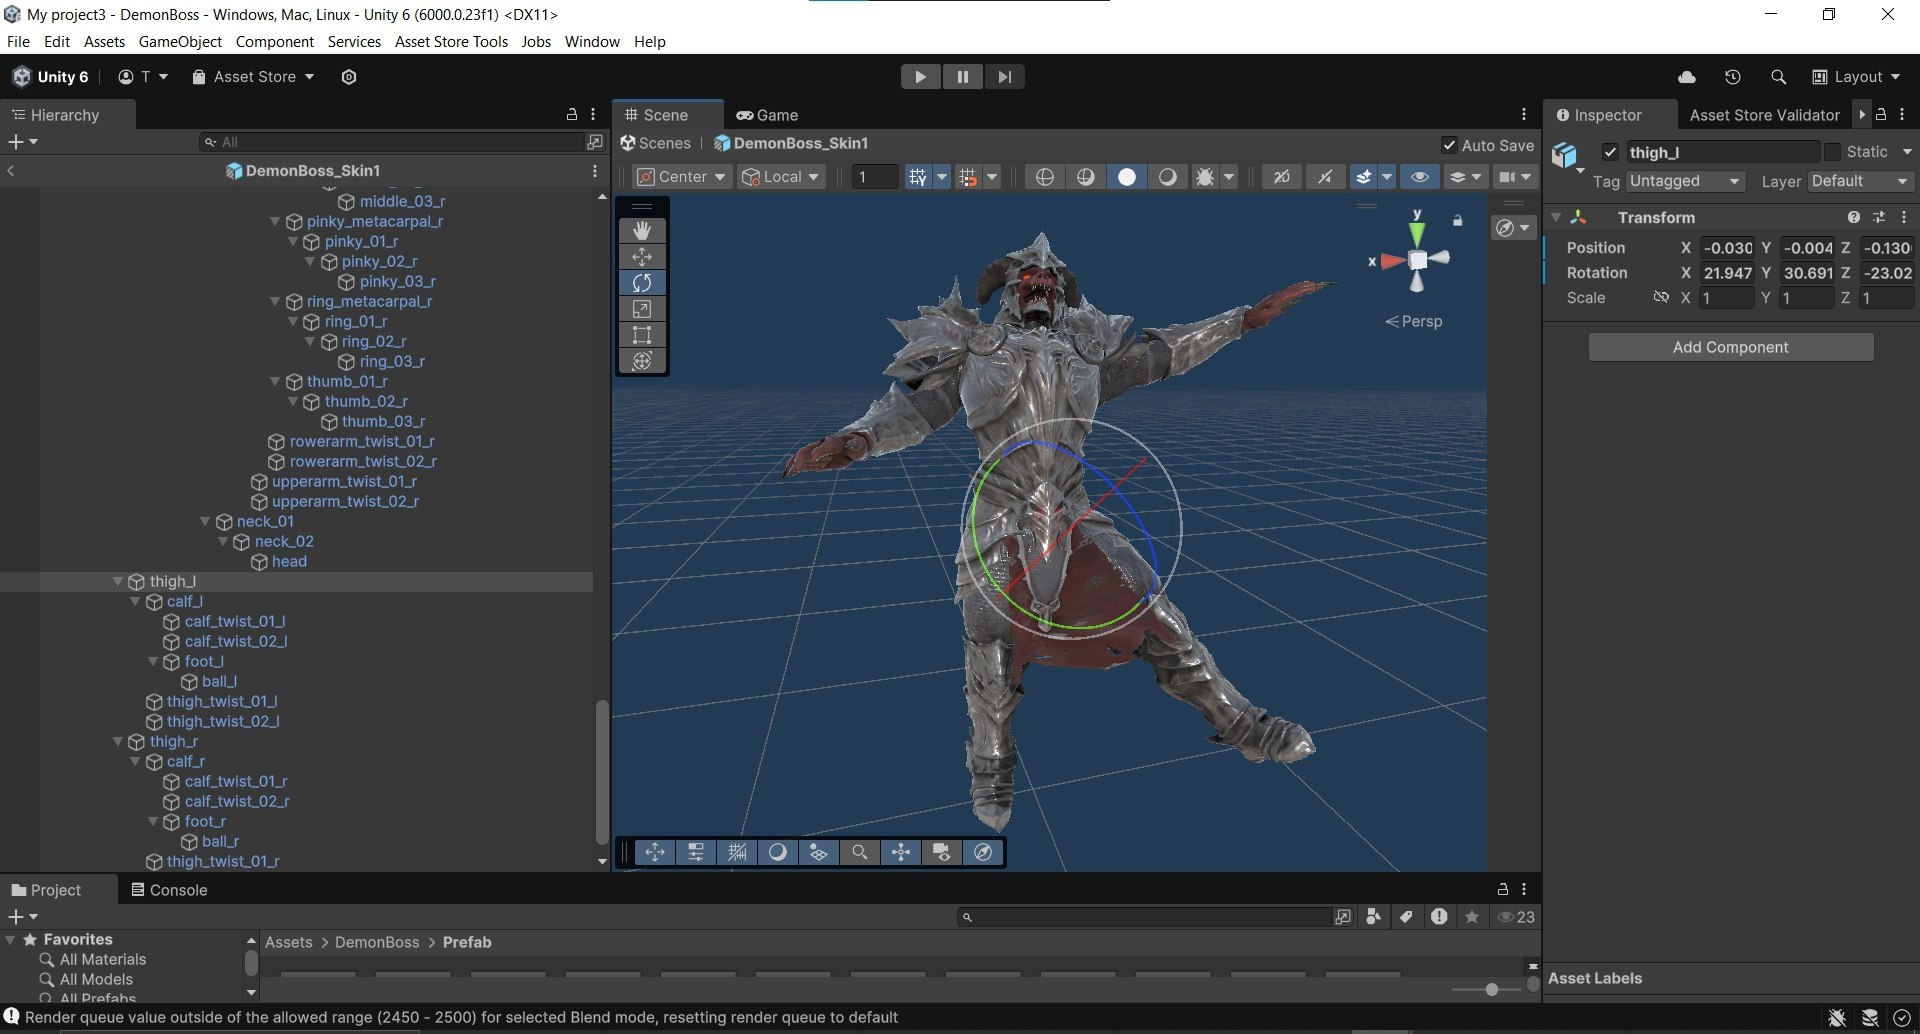This screenshot has width=1920, height=1034.
Task: Open the Center pivot dropdown
Action: pyautogui.click(x=682, y=177)
